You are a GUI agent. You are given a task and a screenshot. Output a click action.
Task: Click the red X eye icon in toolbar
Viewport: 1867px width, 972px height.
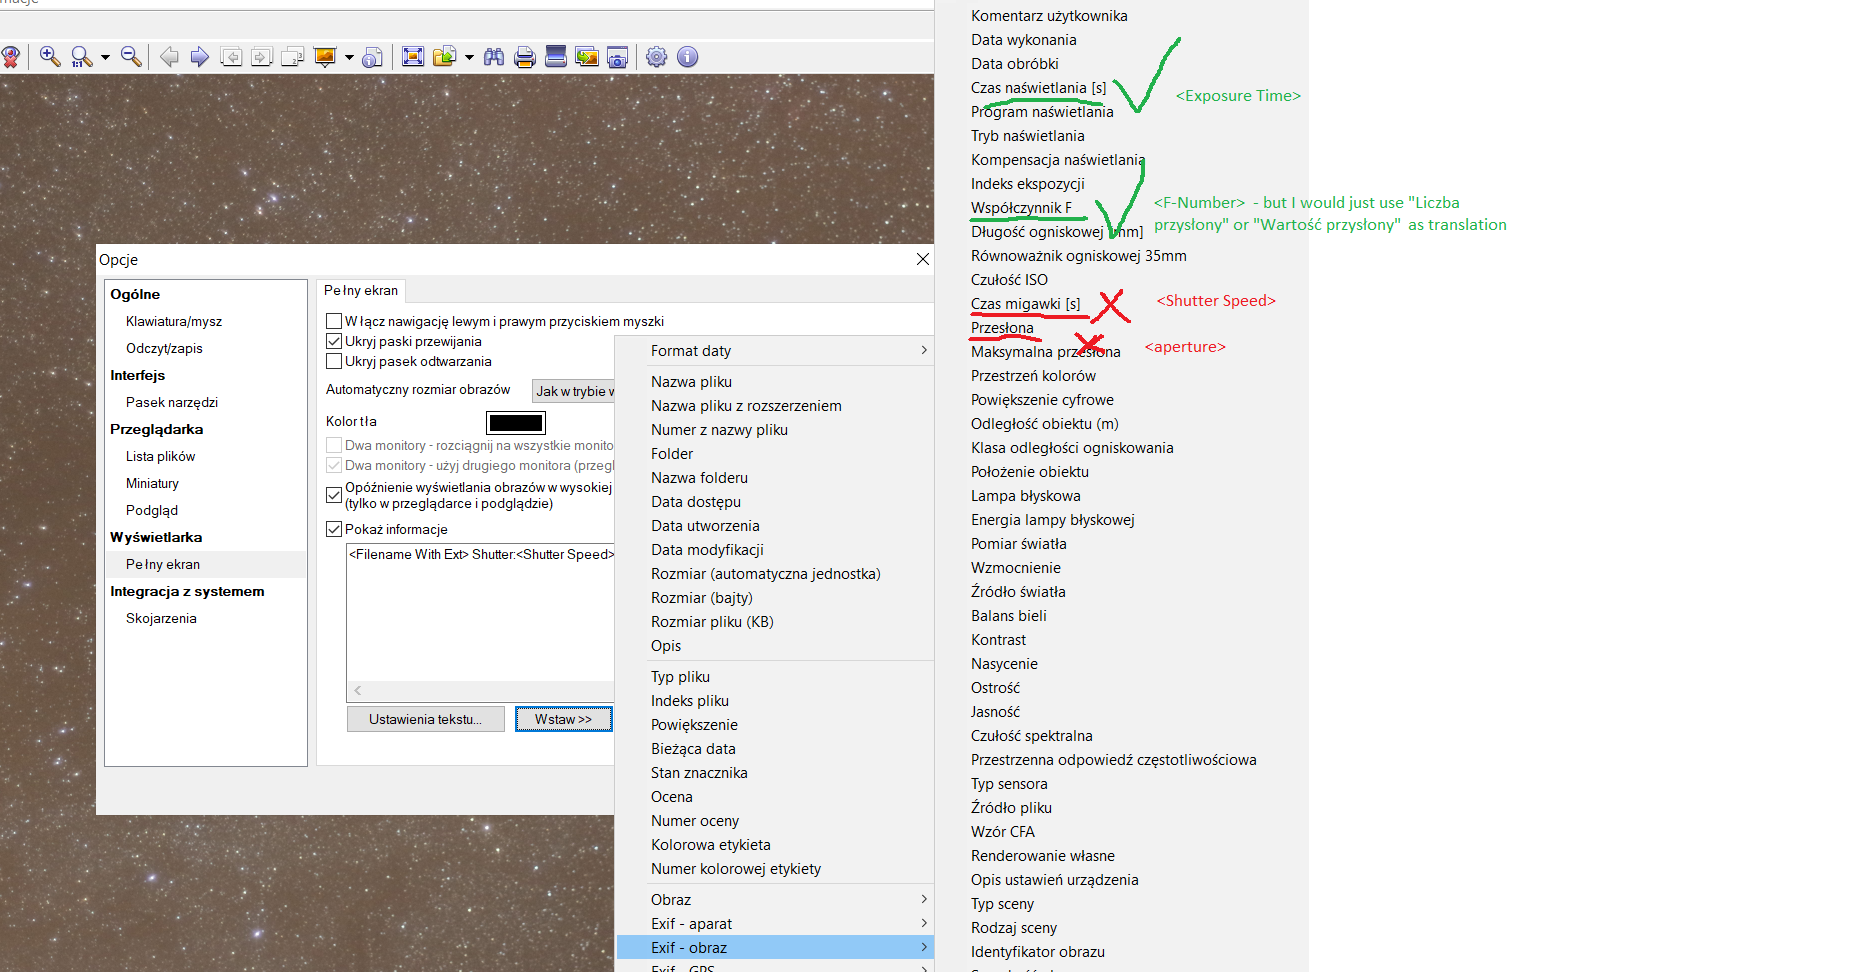coord(11,57)
